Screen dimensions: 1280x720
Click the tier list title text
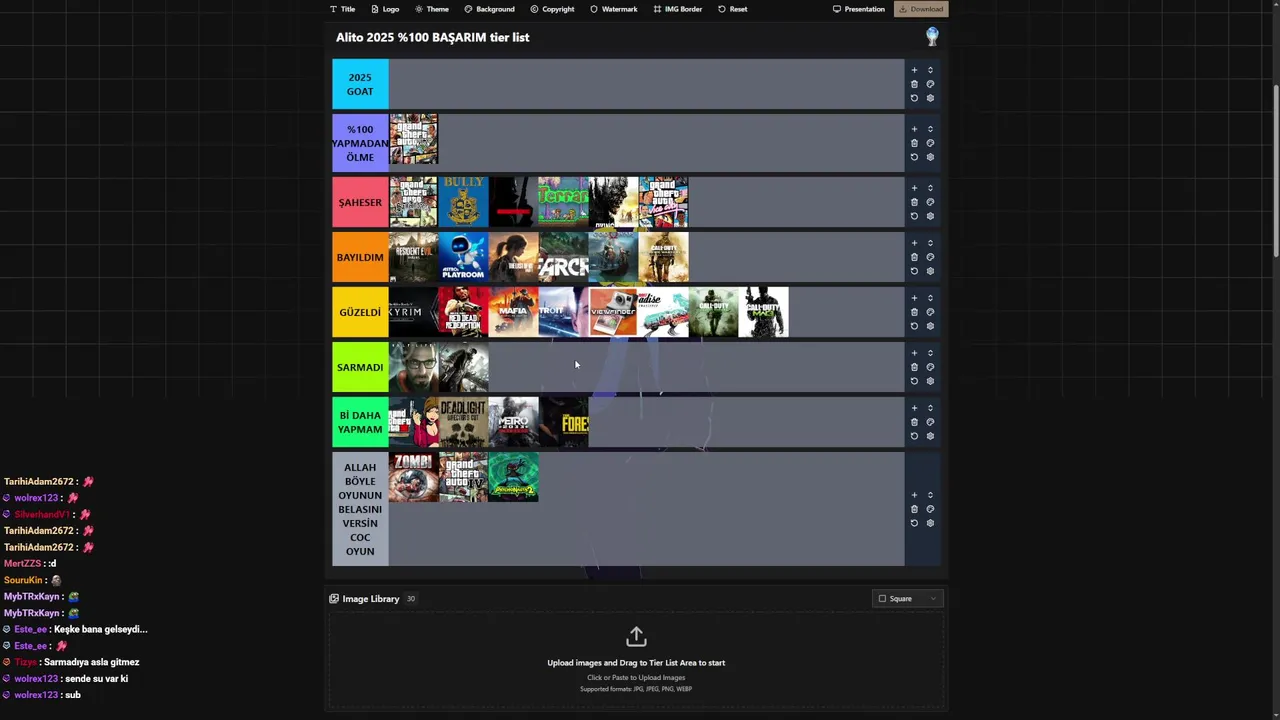(433, 37)
